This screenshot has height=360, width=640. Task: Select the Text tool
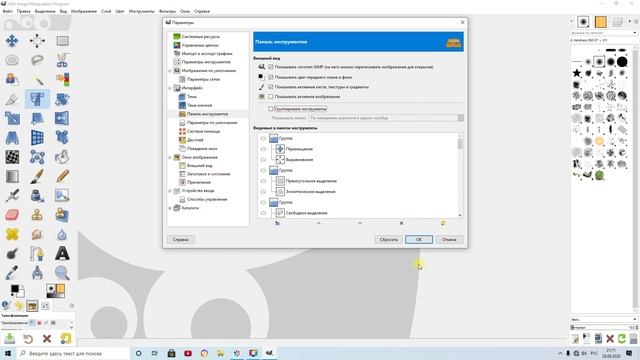(62, 253)
